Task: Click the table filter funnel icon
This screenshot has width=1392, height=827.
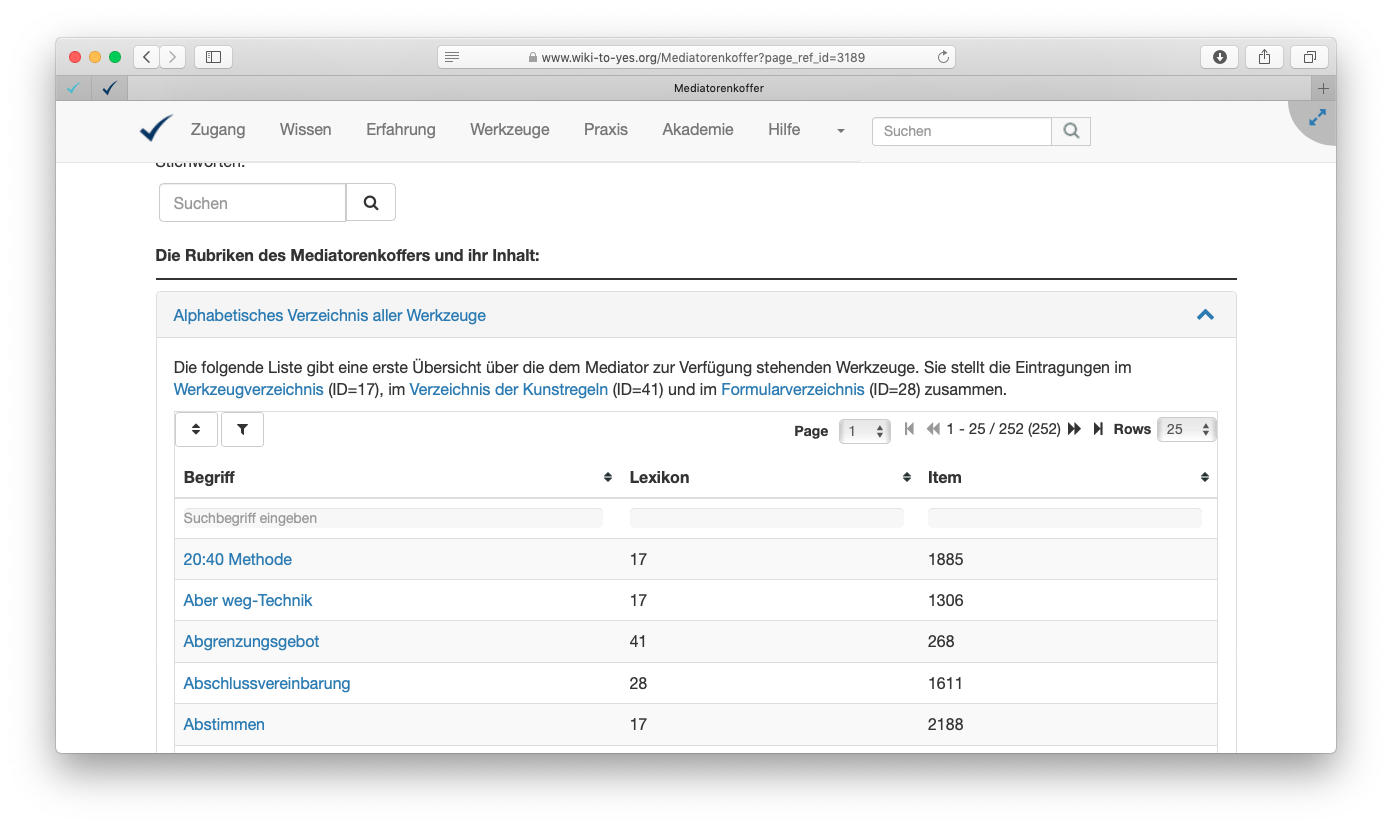Action: point(242,429)
